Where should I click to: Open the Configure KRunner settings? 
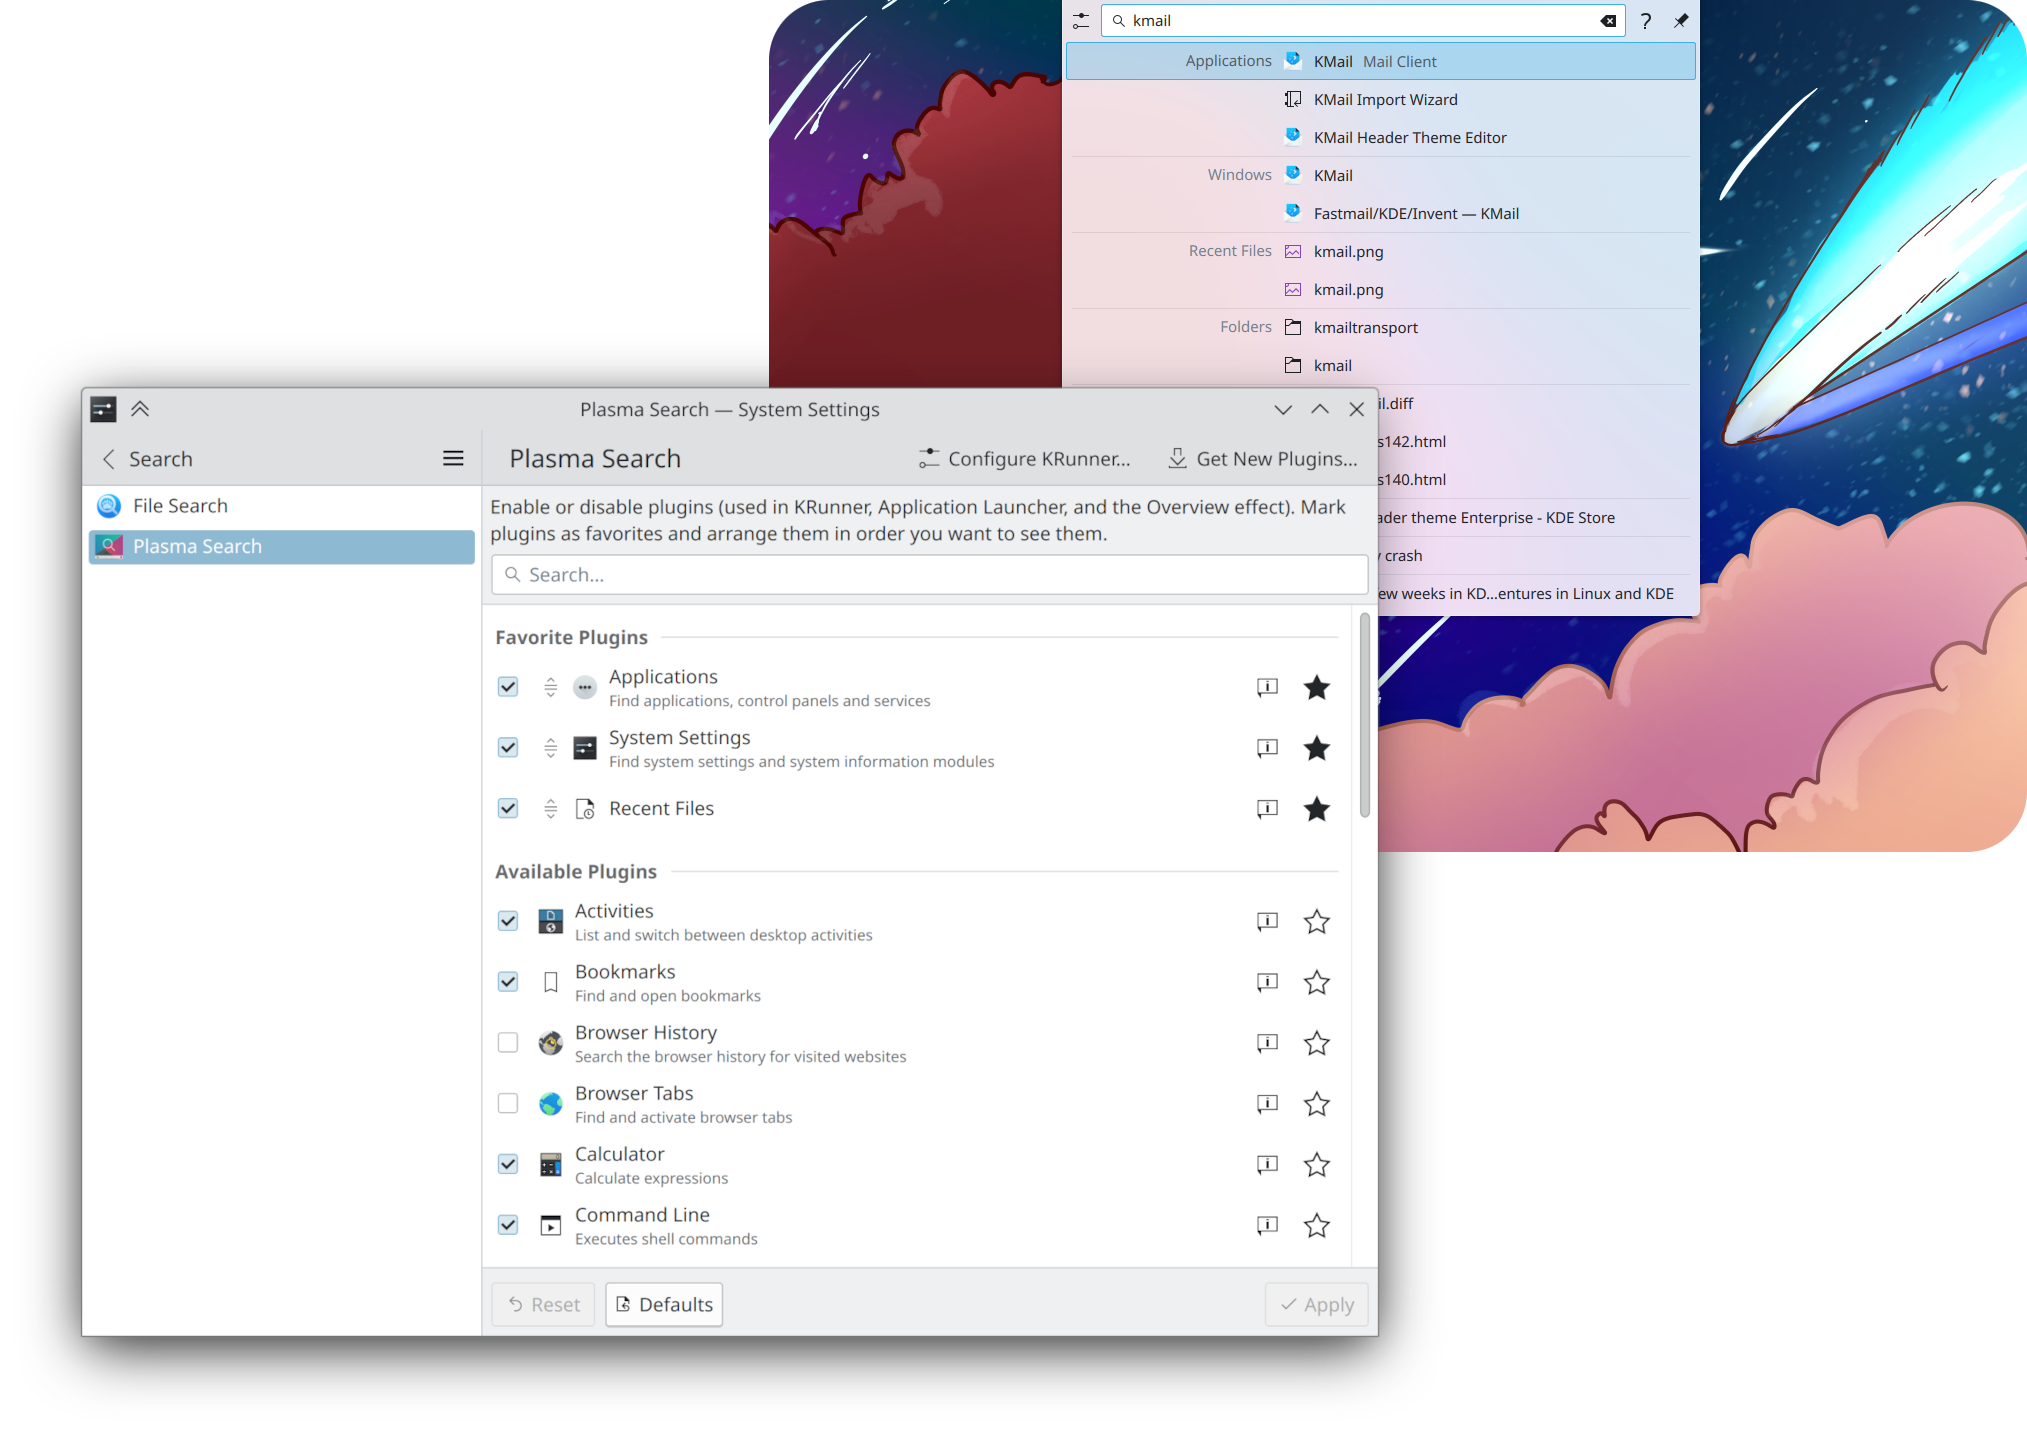[x=1025, y=458]
